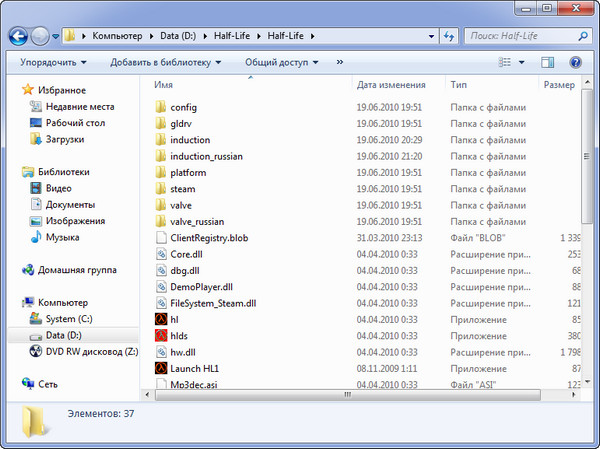Click Компьютер in navigation pane
The image size is (600, 449).
(63, 302)
